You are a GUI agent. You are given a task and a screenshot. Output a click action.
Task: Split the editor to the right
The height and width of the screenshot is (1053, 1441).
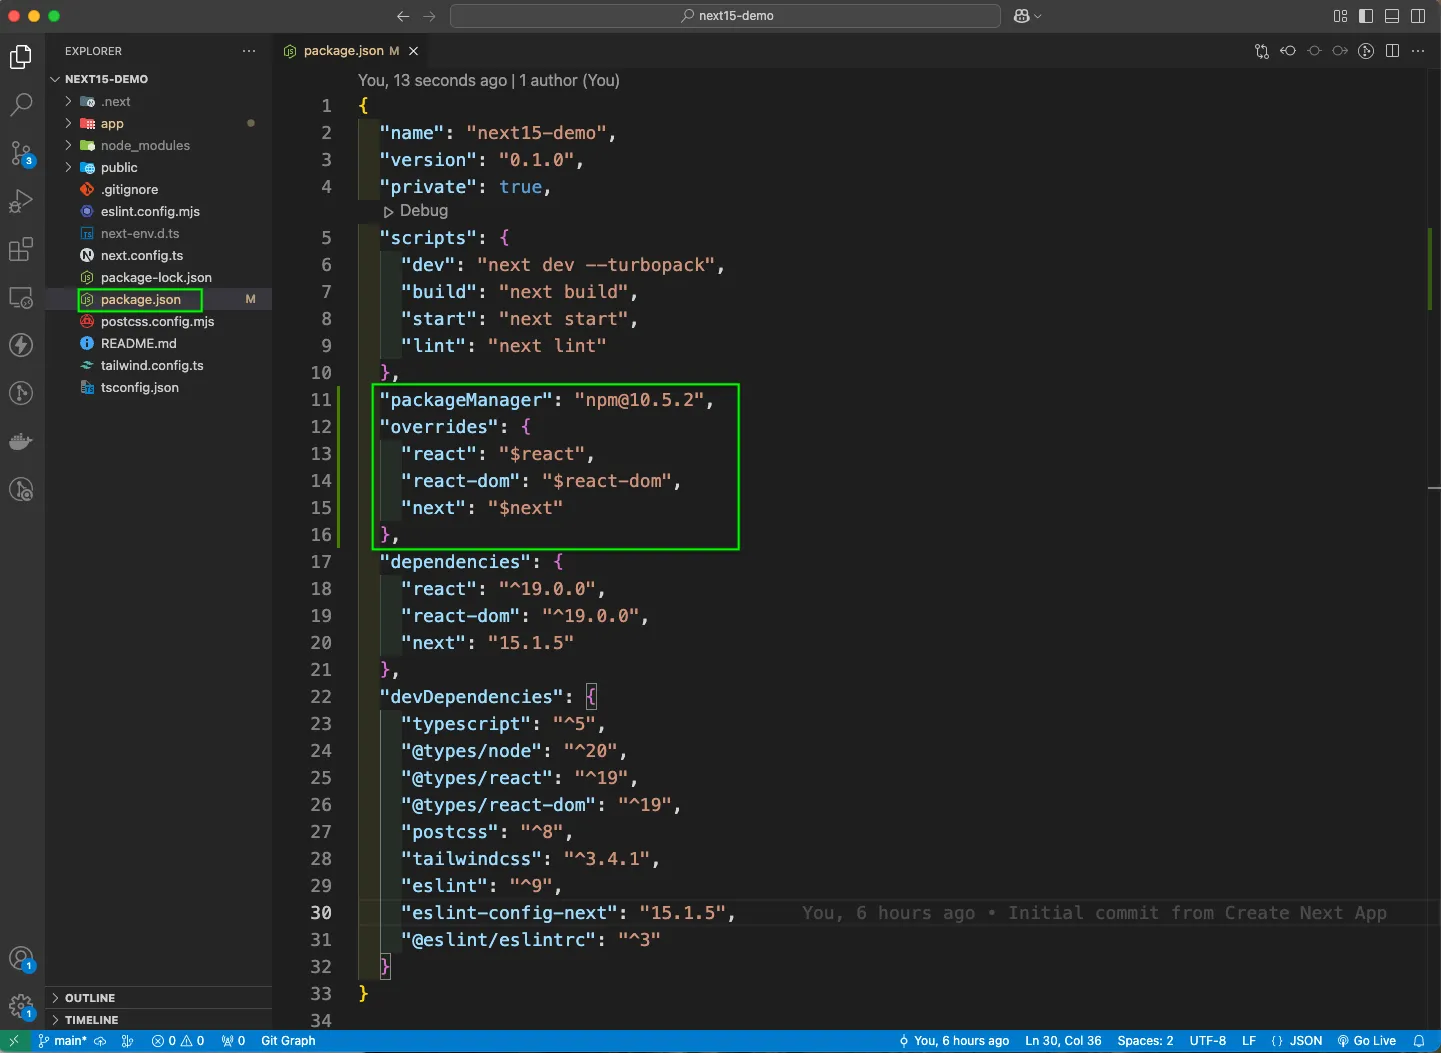(1392, 51)
